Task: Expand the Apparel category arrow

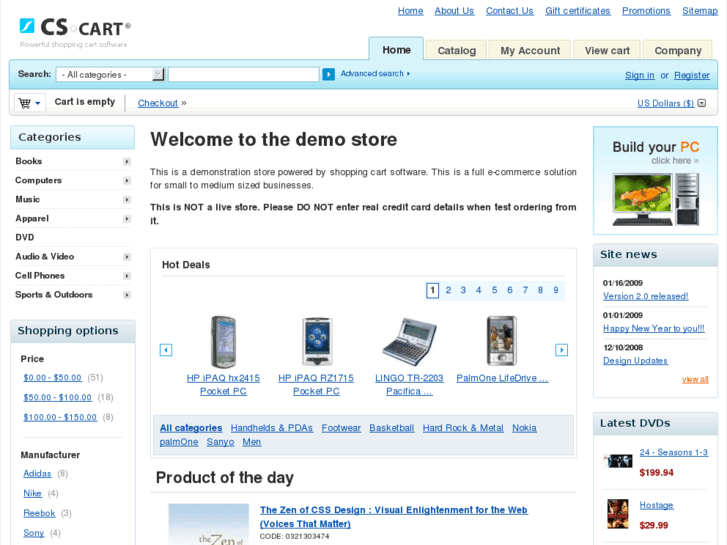Action: pos(127,218)
